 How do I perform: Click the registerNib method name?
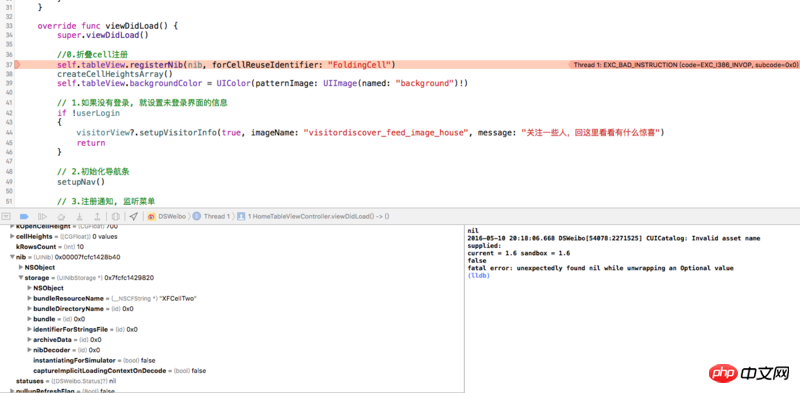pyautogui.click(x=156, y=65)
